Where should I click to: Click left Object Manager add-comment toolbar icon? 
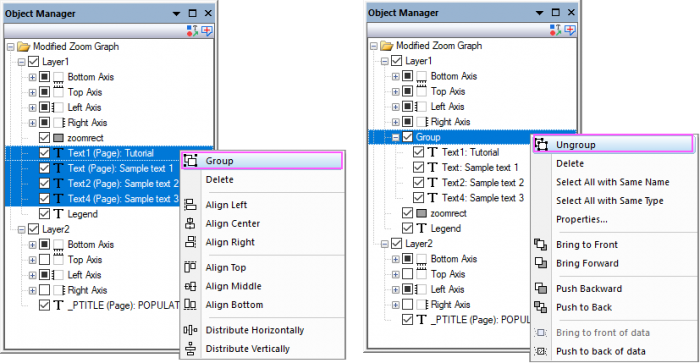point(207,31)
